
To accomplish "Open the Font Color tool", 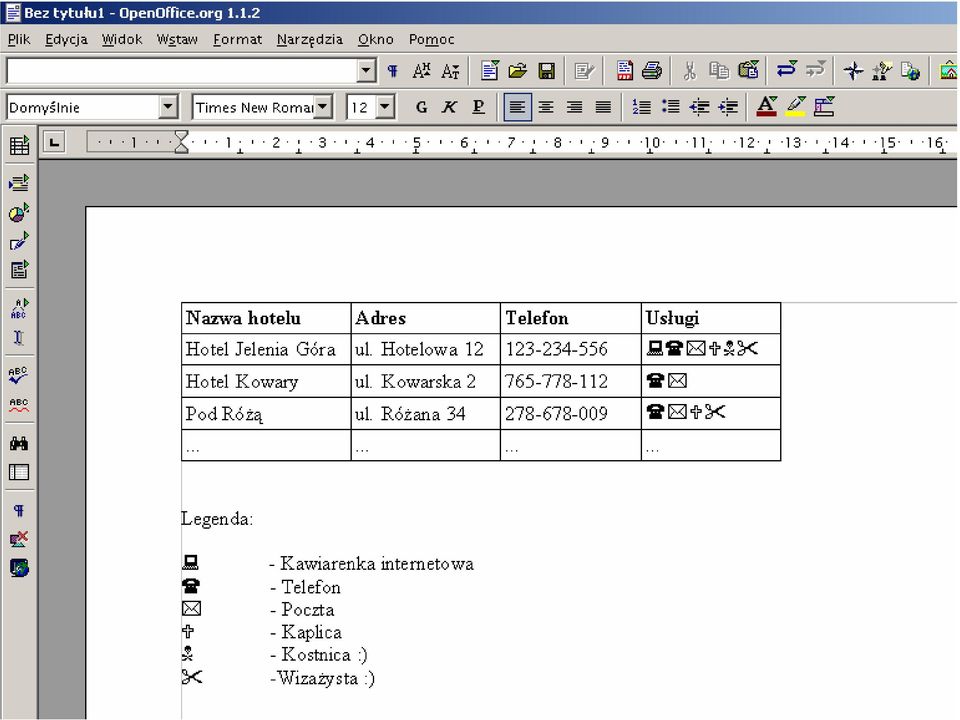I will click(767, 107).
